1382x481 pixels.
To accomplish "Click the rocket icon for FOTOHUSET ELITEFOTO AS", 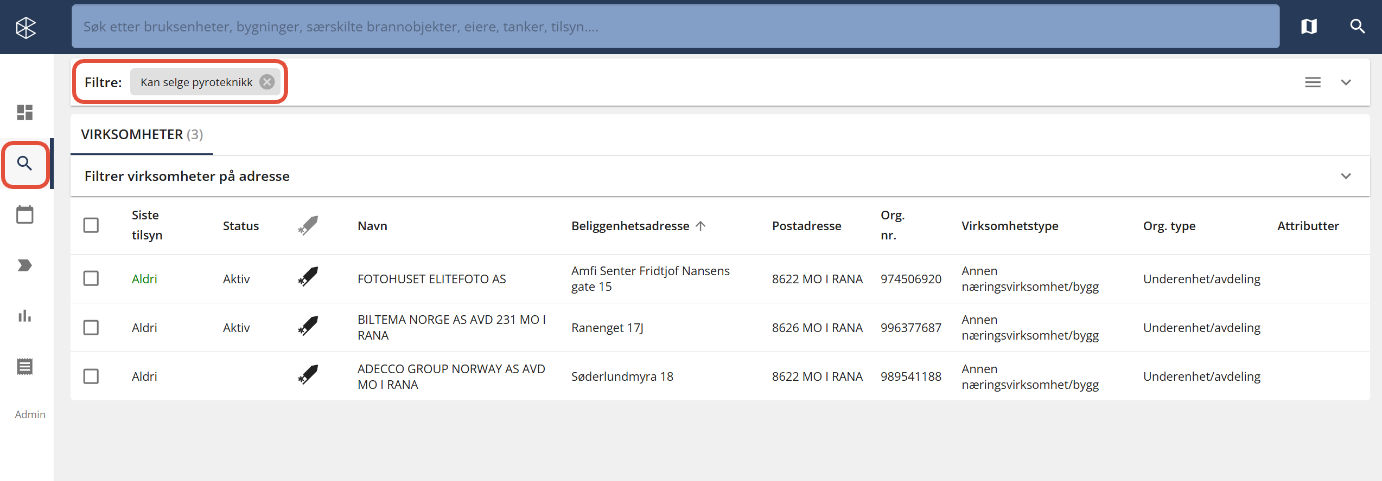I will 308,279.
